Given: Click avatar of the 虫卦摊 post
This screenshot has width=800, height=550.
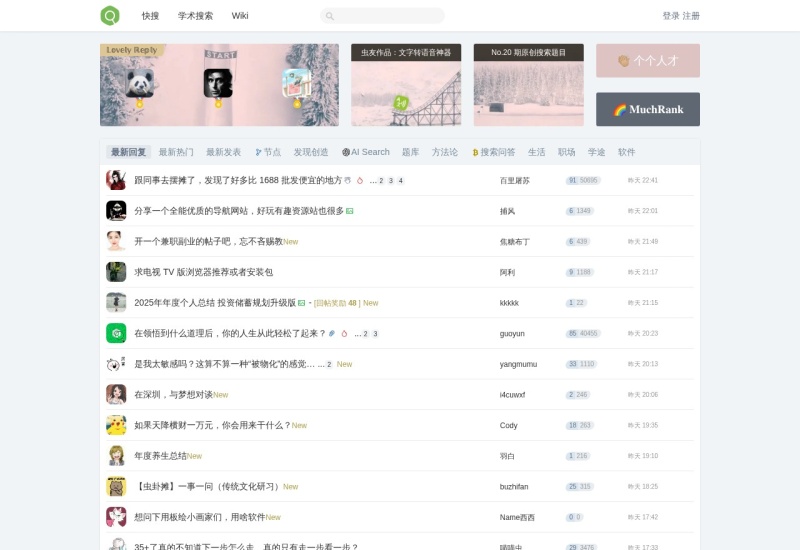Looking at the screenshot, I should click(x=116, y=486).
